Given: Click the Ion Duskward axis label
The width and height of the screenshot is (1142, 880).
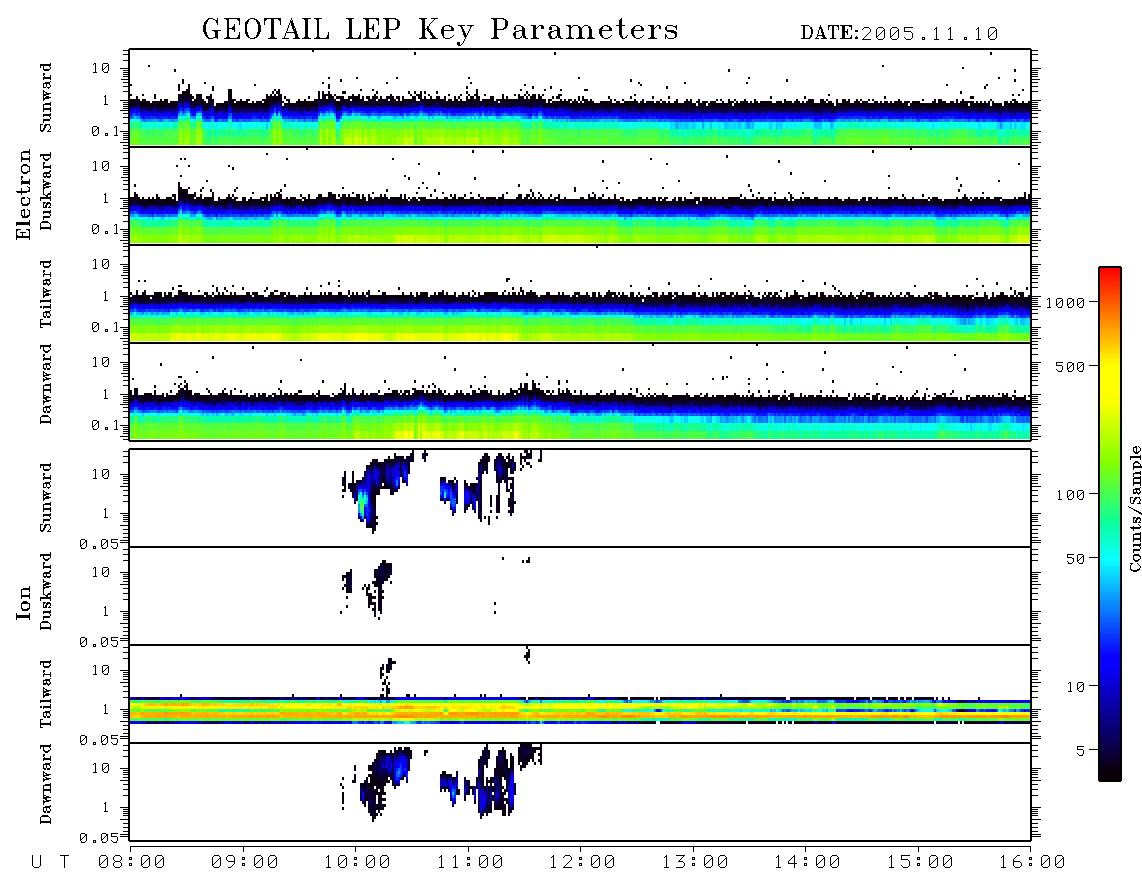Looking at the screenshot, I should click(46, 592).
